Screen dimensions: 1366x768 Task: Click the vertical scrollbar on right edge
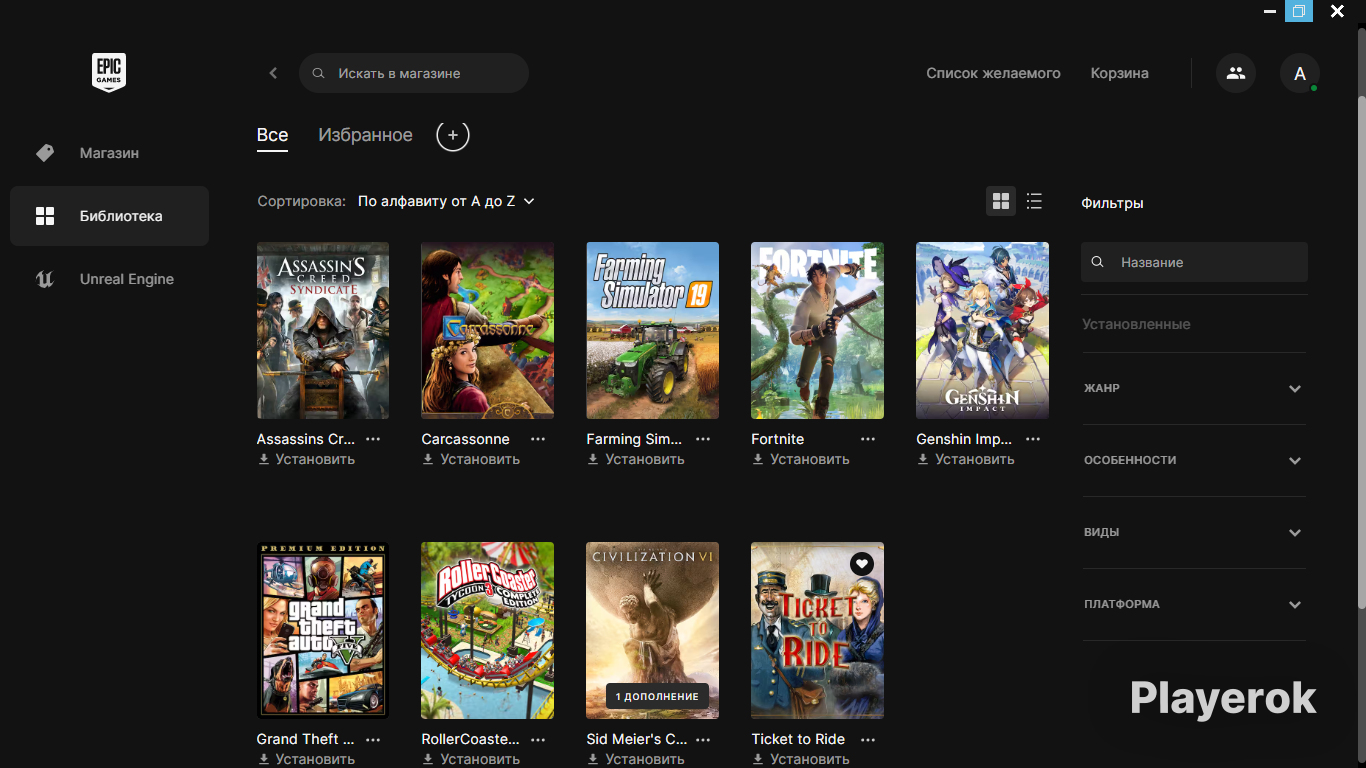coord(1361,300)
